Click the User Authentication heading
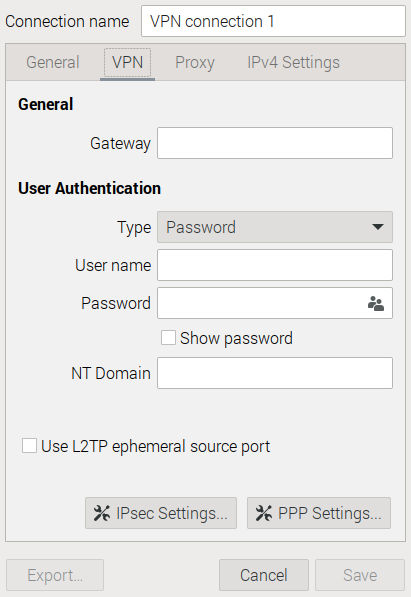Viewport: 411px width, 597px height. click(x=90, y=188)
